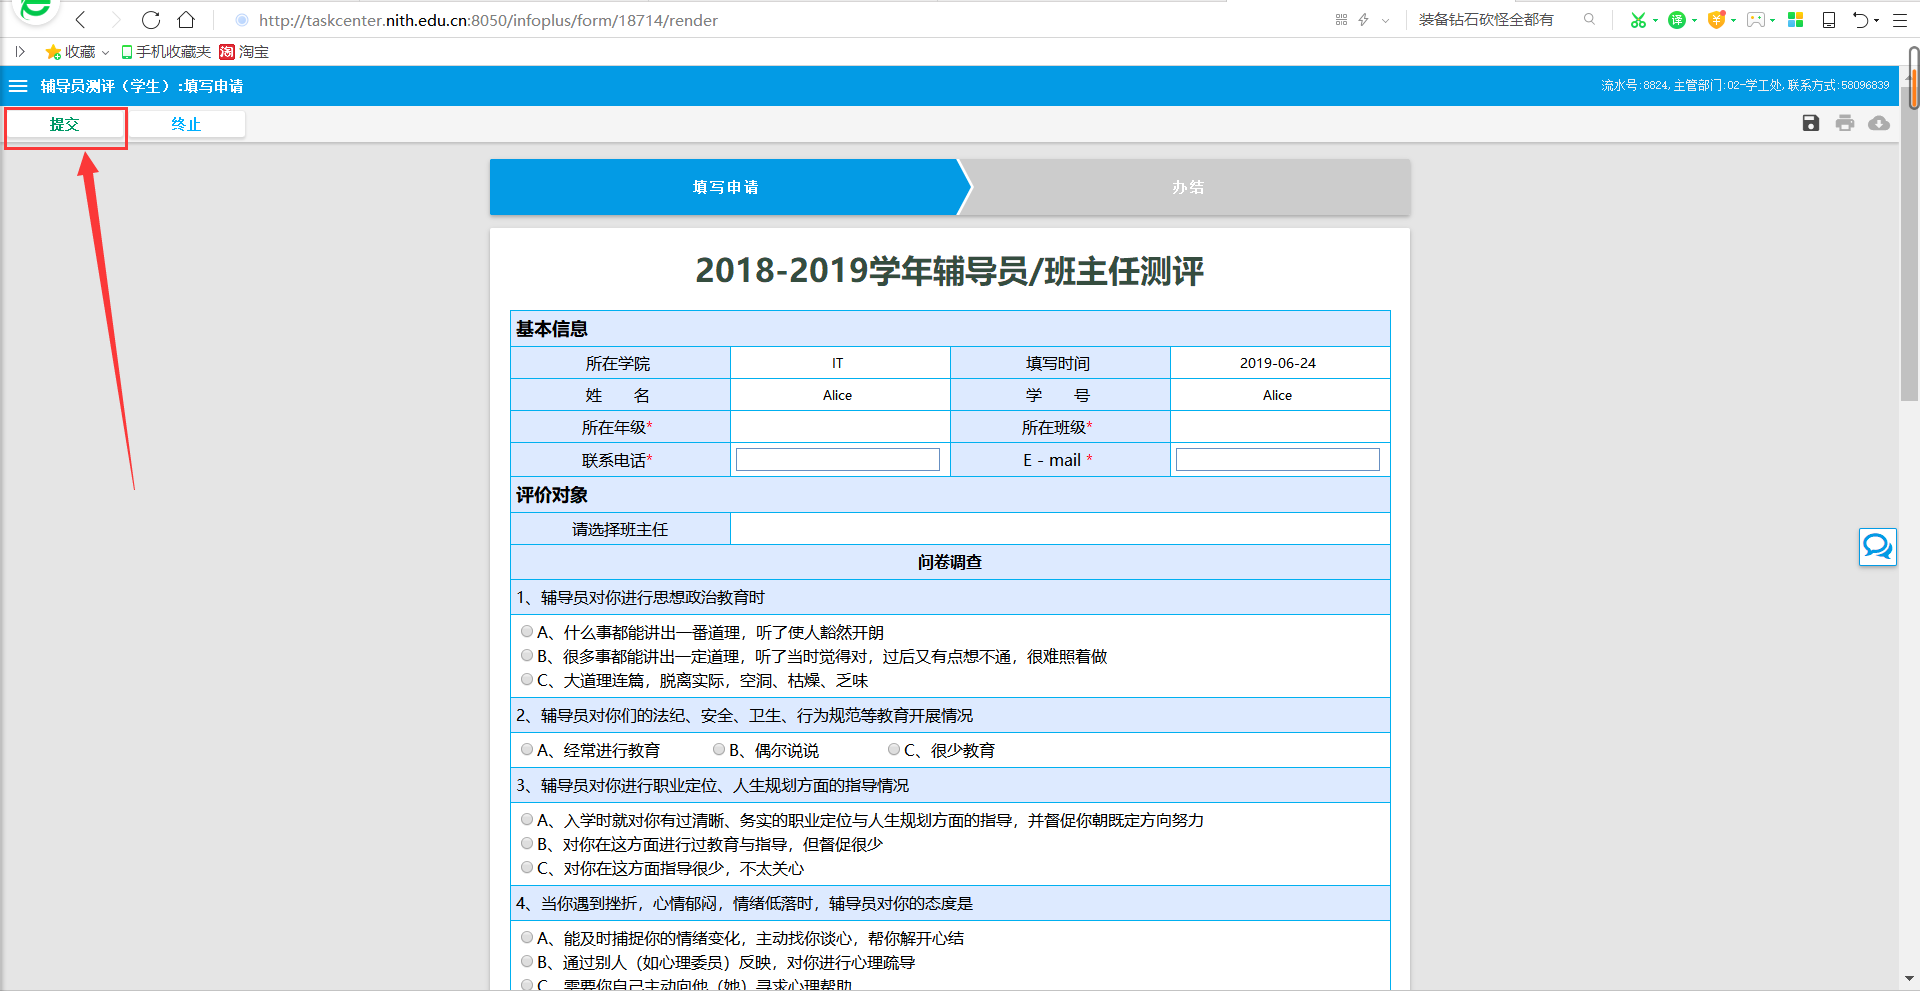Click the browser back arrow
Image resolution: width=1920 pixels, height=991 pixels.
point(81,20)
